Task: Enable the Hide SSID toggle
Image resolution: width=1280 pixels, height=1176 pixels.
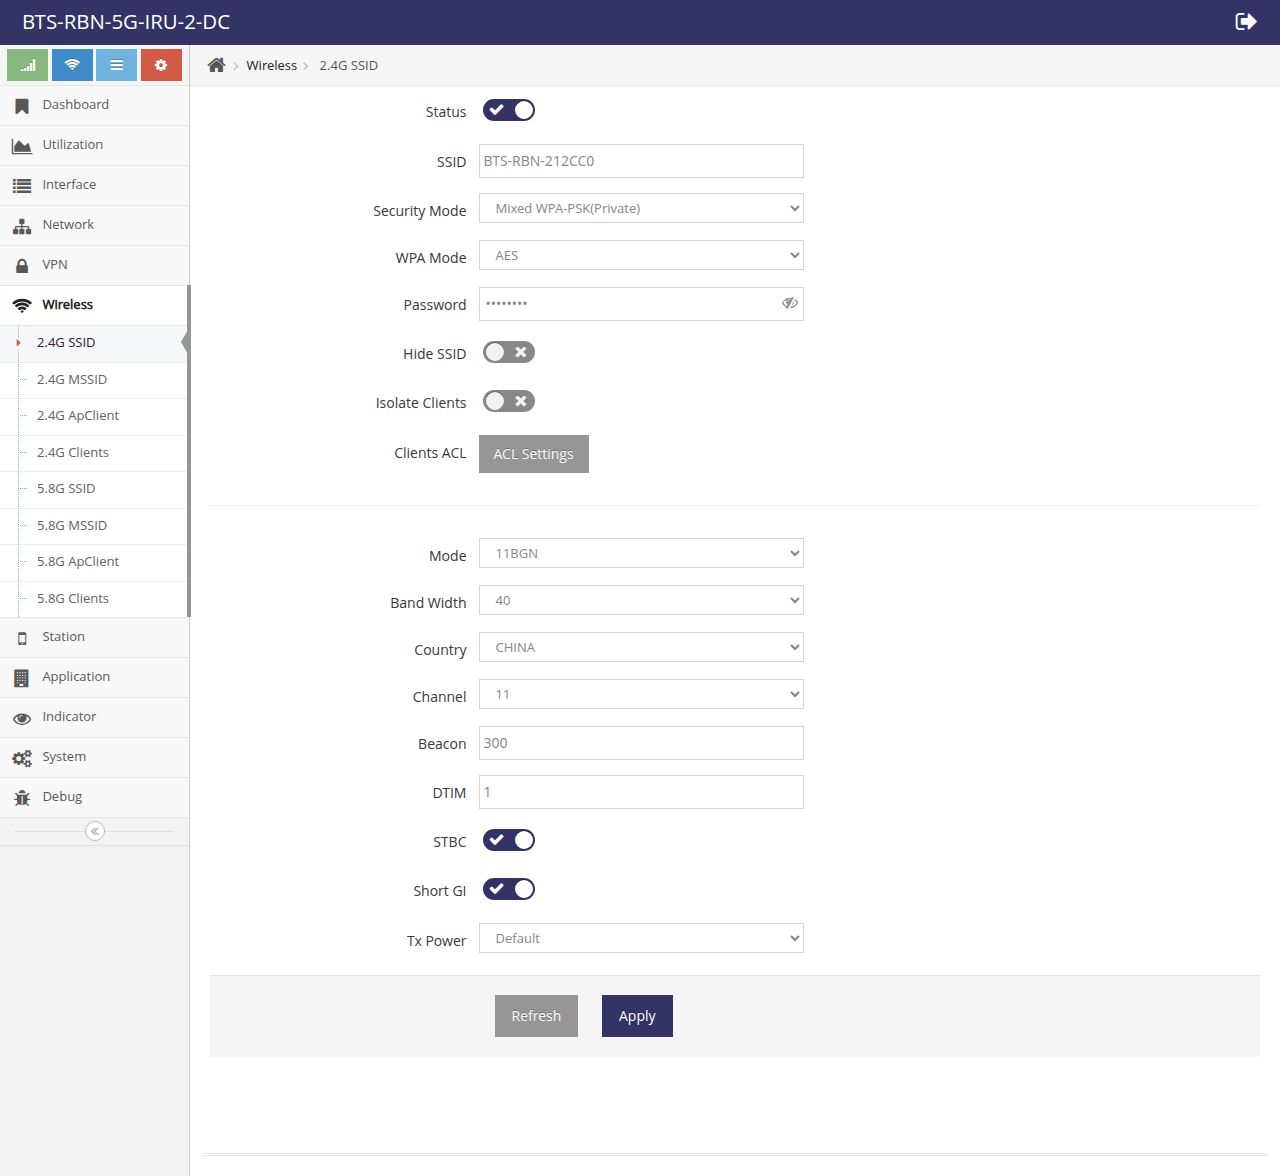Action: click(x=509, y=352)
